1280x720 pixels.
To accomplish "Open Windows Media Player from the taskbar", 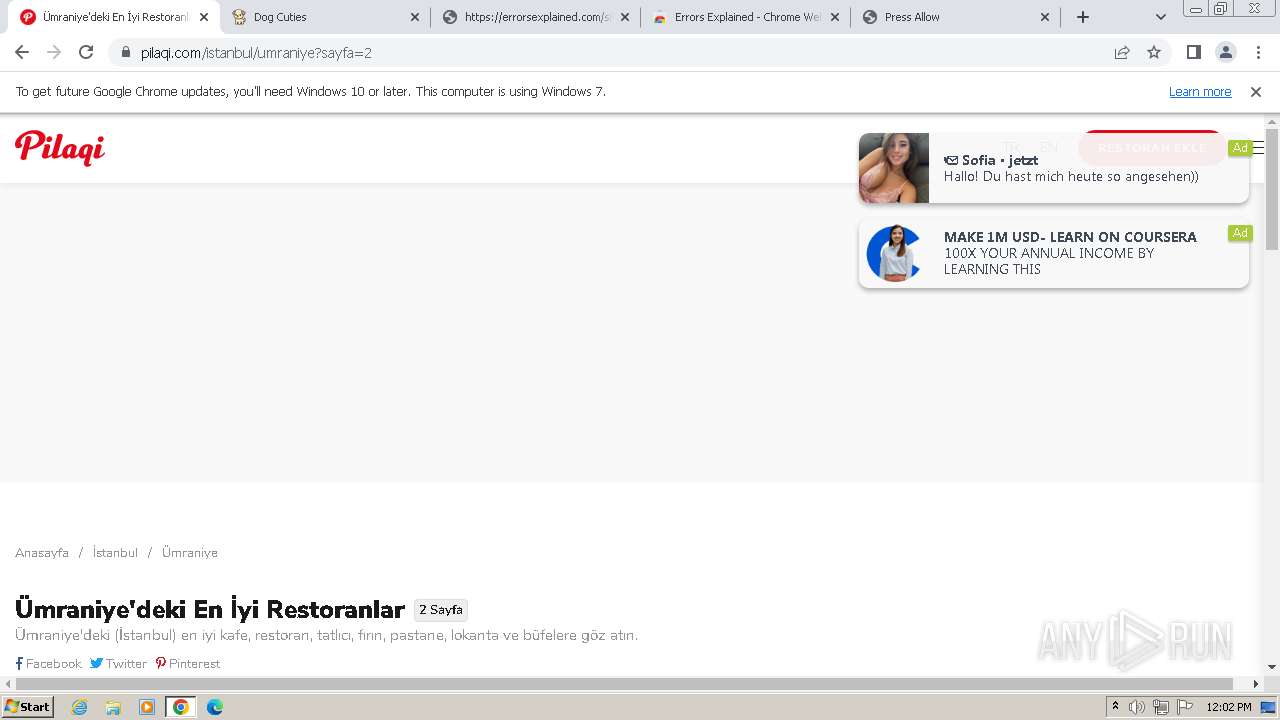I will tap(147, 707).
